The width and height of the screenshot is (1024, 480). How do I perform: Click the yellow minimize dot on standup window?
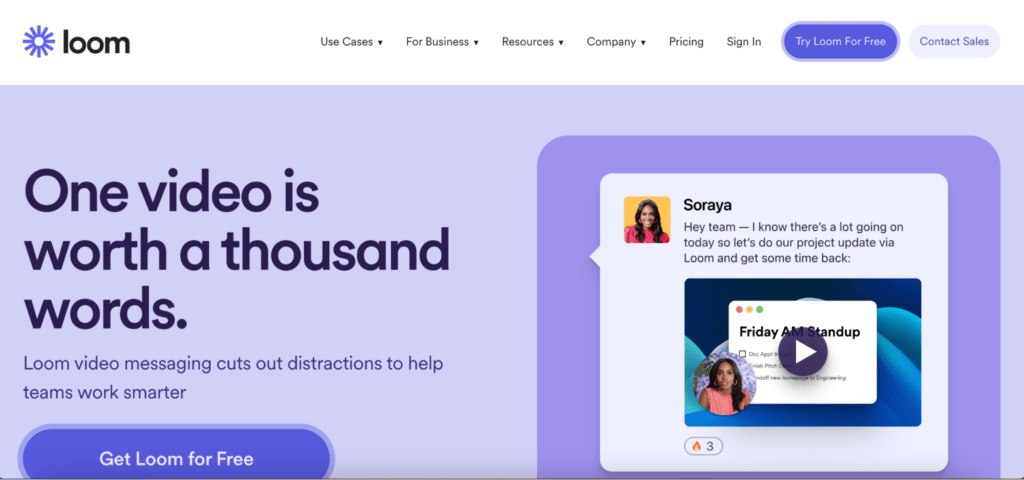(750, 310)
